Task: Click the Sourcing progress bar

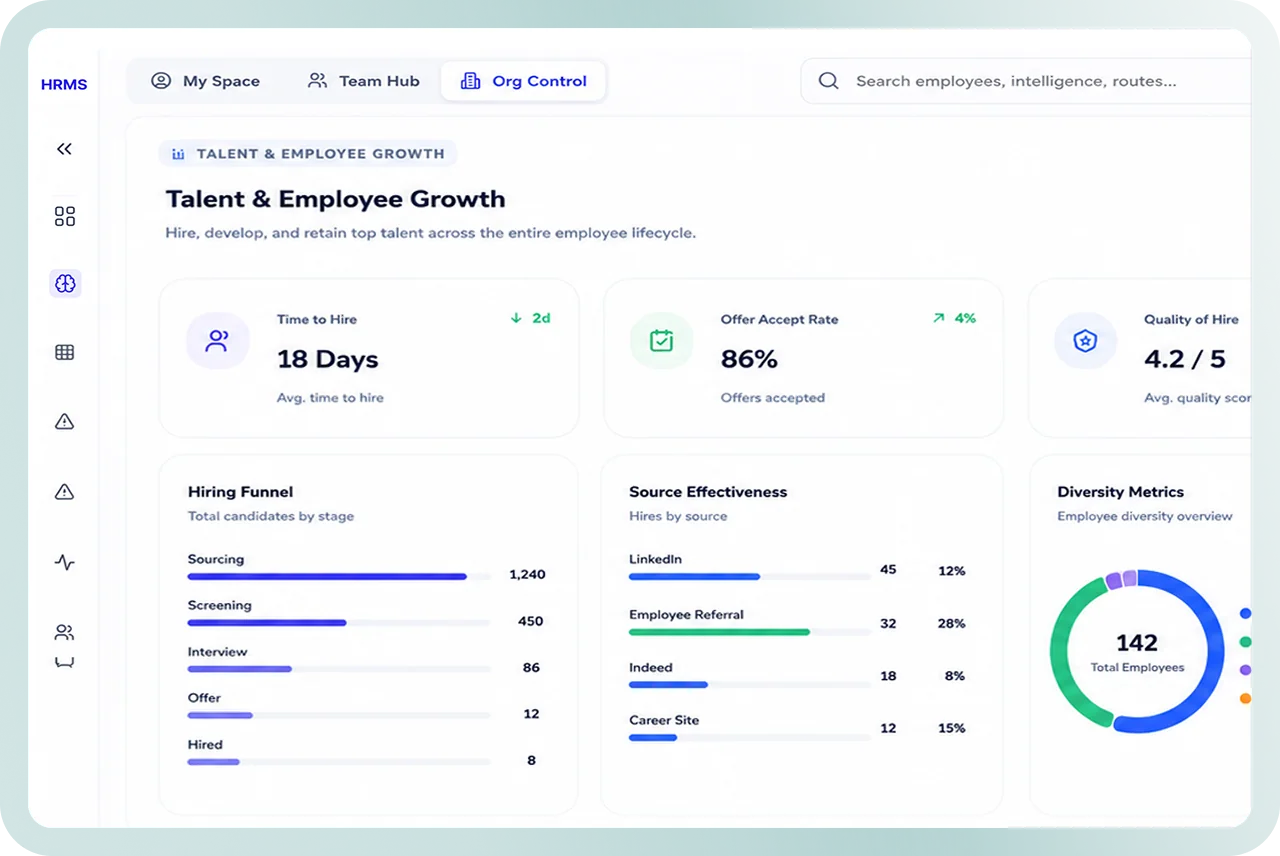Action: tap(338, 577)
